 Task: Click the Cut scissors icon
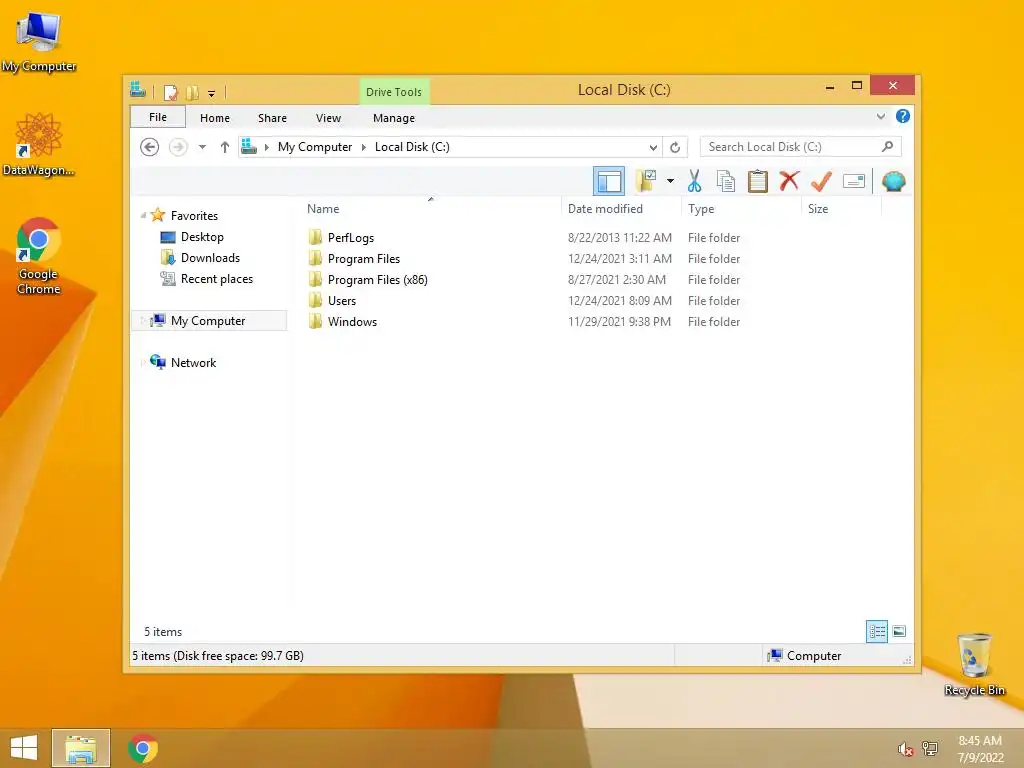694,181
